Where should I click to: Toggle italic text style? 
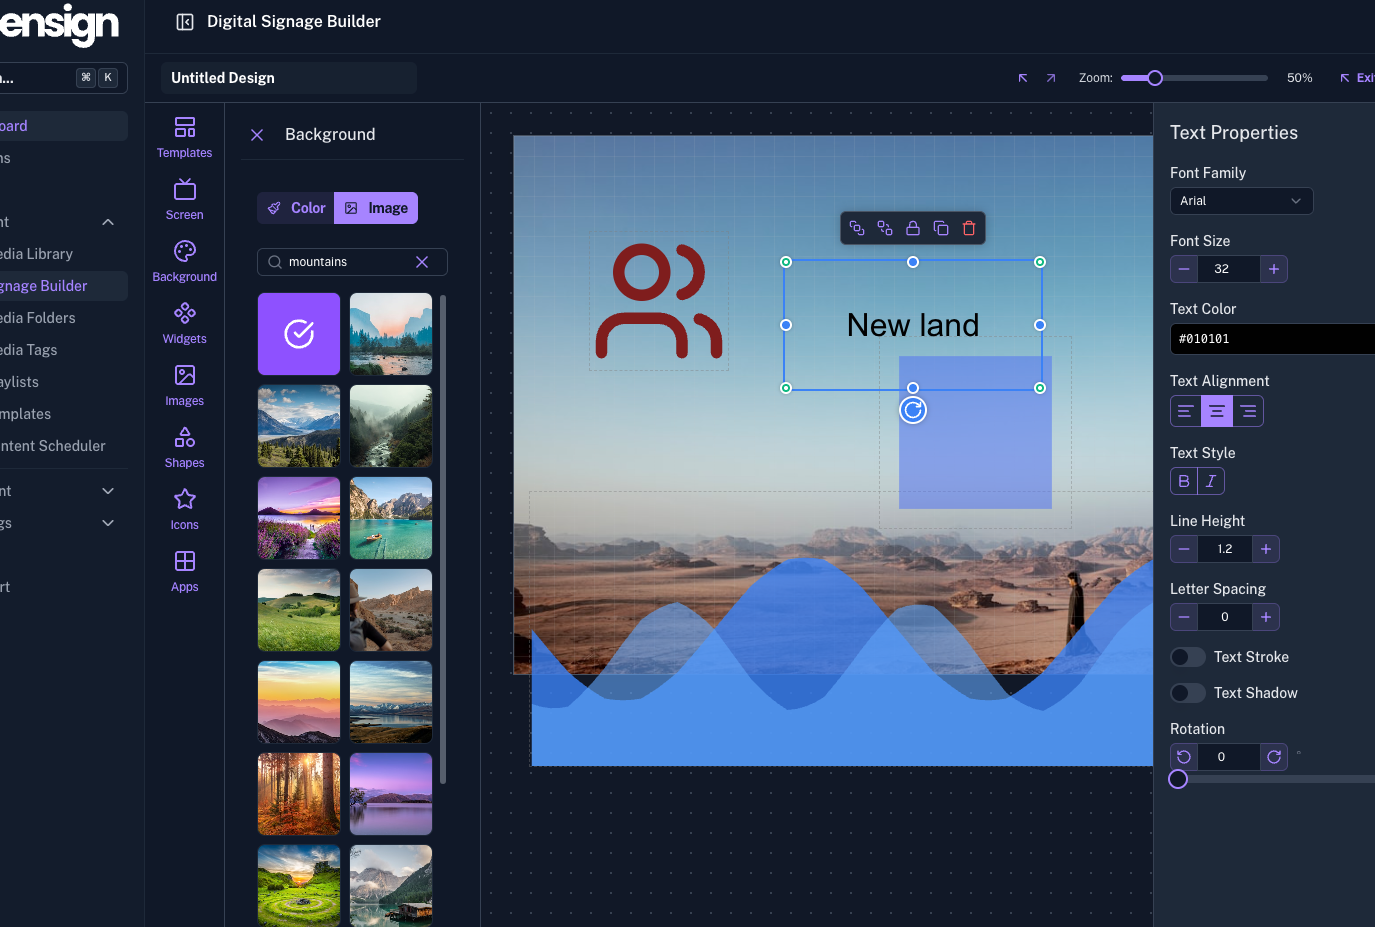1210,481
